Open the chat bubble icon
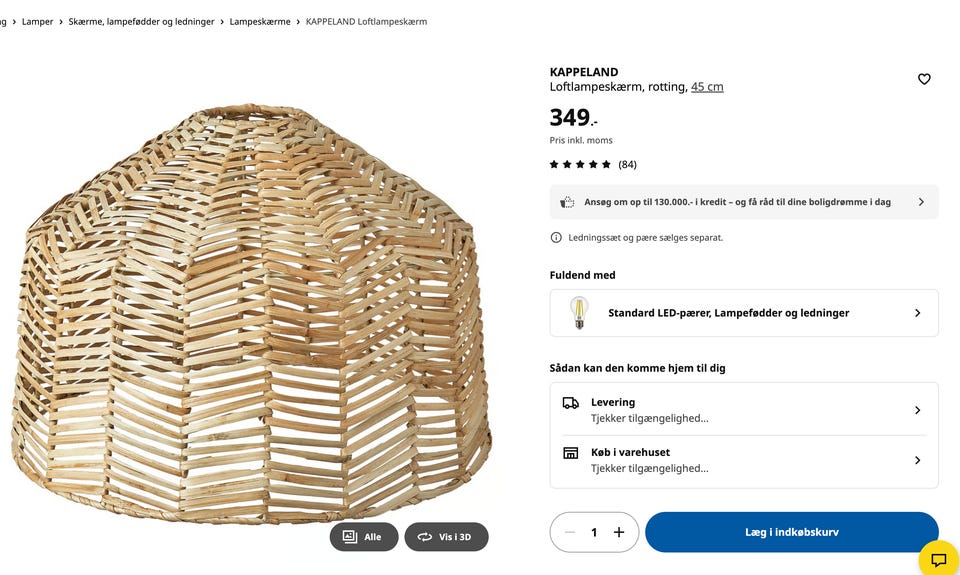 tap(938, 559)
